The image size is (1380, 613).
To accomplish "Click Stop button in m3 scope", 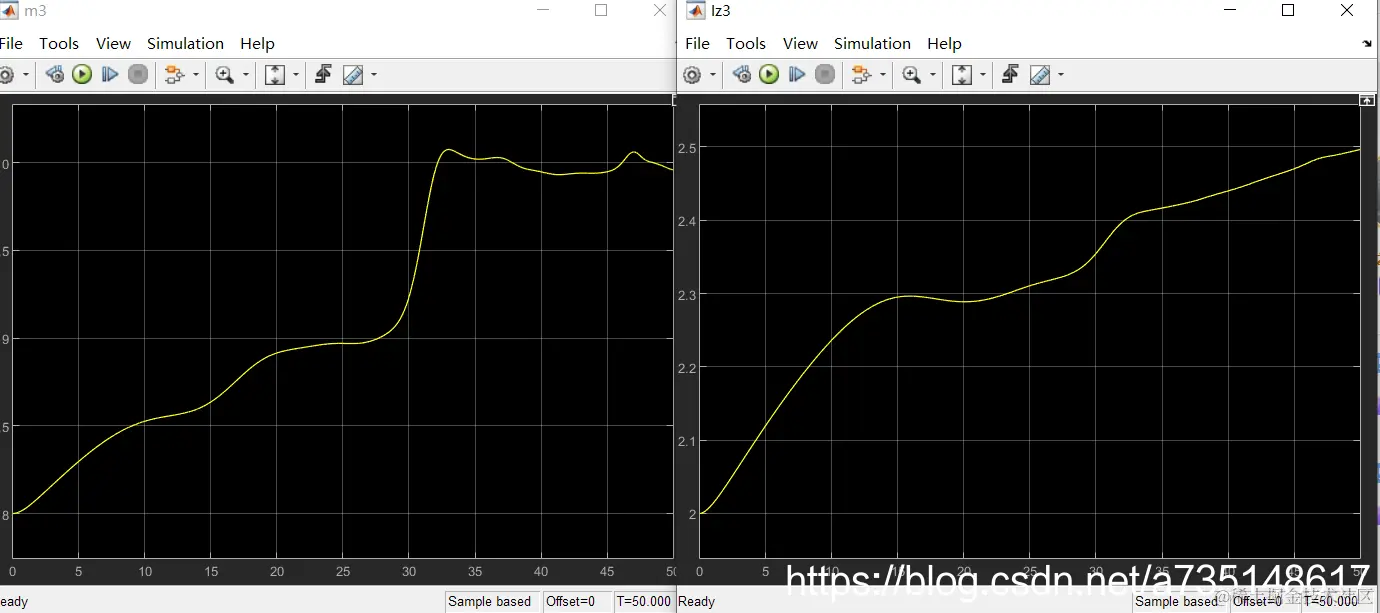I will [138, 74].
